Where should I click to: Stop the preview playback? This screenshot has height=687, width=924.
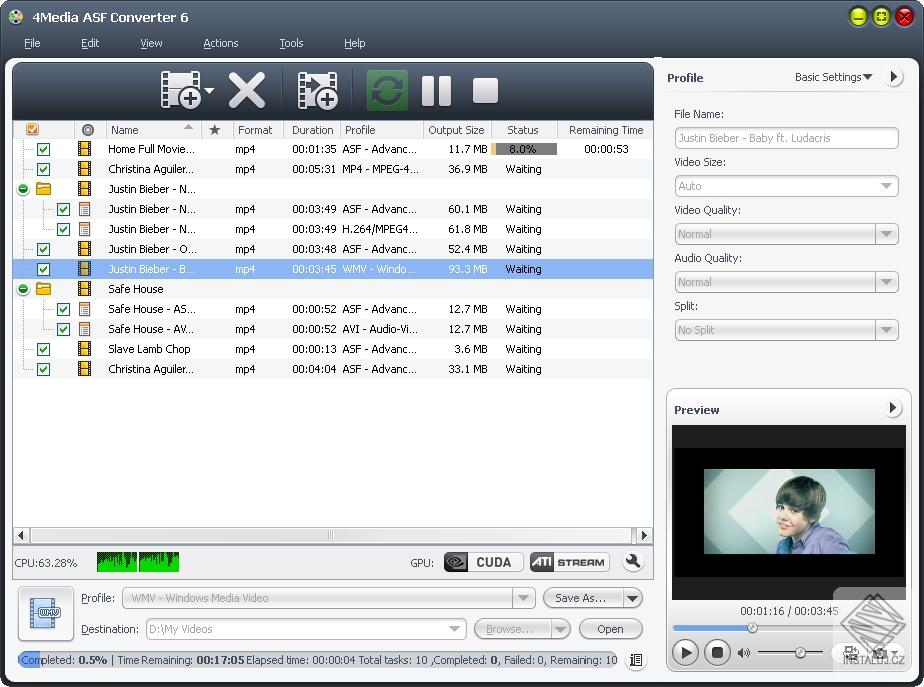click(717, 652)
